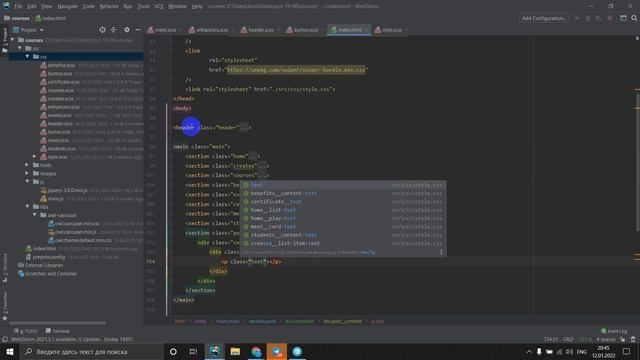Click the swiper-bundle.min.css URL in code
Viewport: 640px width, 360px height.
point(296,70)
